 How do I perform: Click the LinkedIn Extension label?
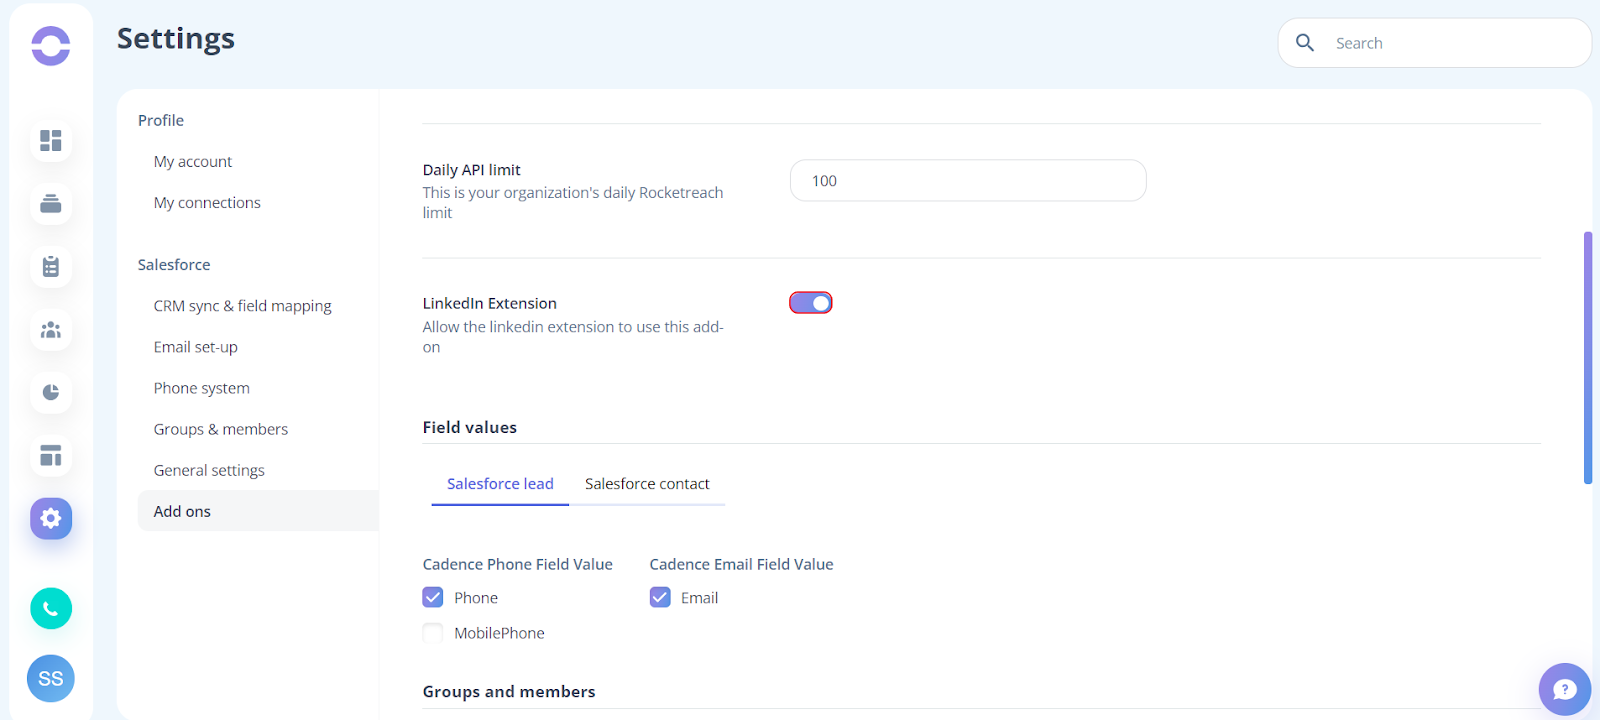[490, 303]
